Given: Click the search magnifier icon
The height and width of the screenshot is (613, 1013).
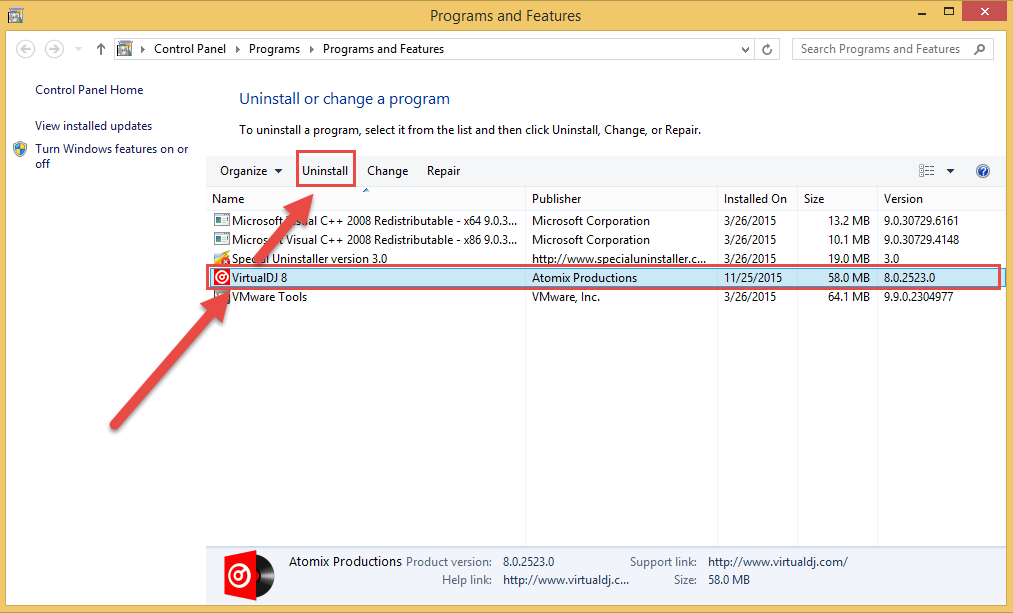Looking at the screenshot, I should tap(979, 49).
